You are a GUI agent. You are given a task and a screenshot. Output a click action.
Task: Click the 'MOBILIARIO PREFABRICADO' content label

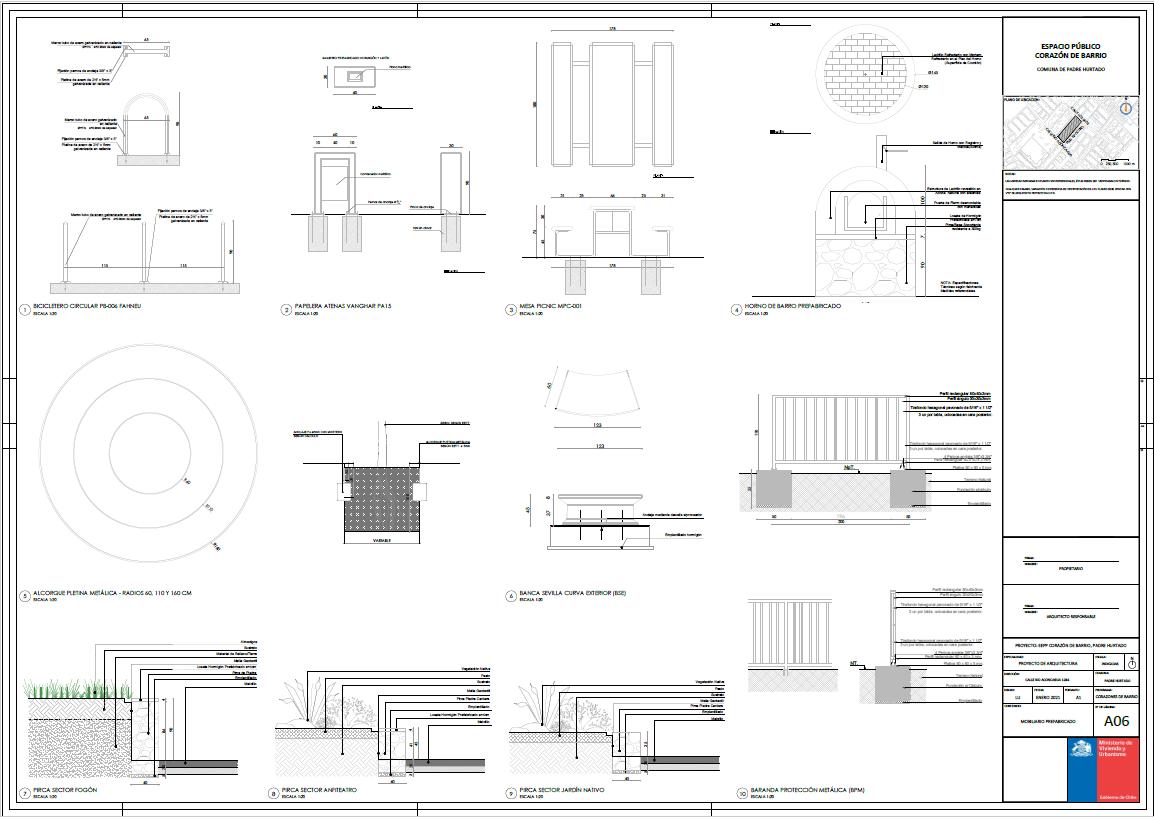pyautogui.click(x=1048, y=721)
